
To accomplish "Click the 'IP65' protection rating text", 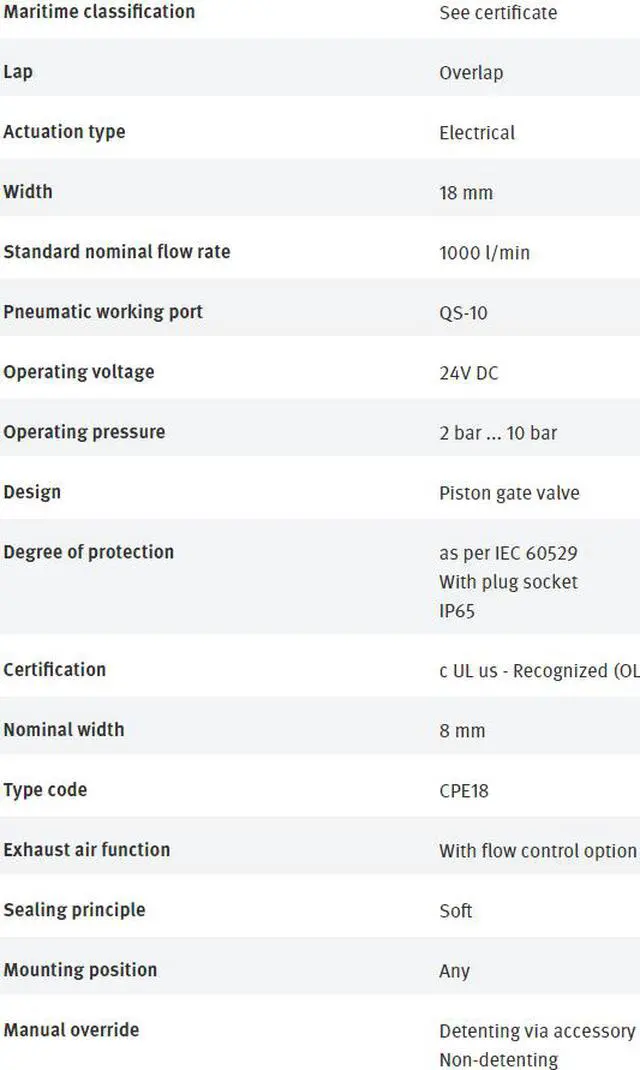I will (x=457, y=611).
